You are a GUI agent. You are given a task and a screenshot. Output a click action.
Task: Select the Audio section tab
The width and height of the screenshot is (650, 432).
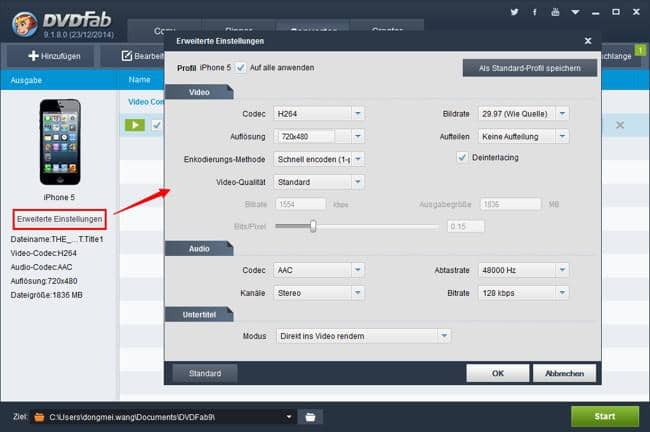[x=199, y=249]
